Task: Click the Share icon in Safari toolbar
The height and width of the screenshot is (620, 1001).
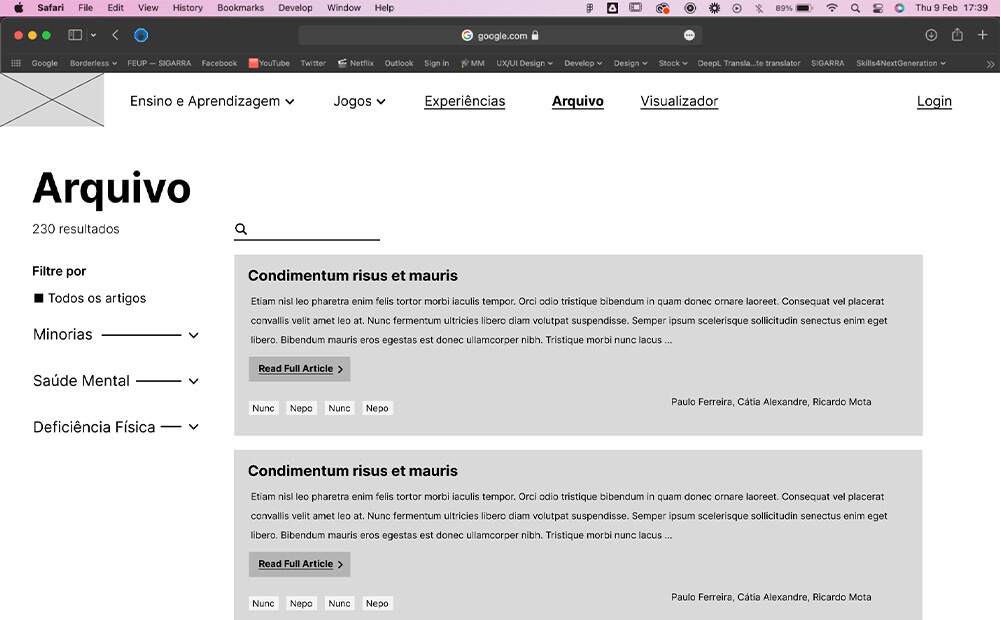Action: coord(957,35)
